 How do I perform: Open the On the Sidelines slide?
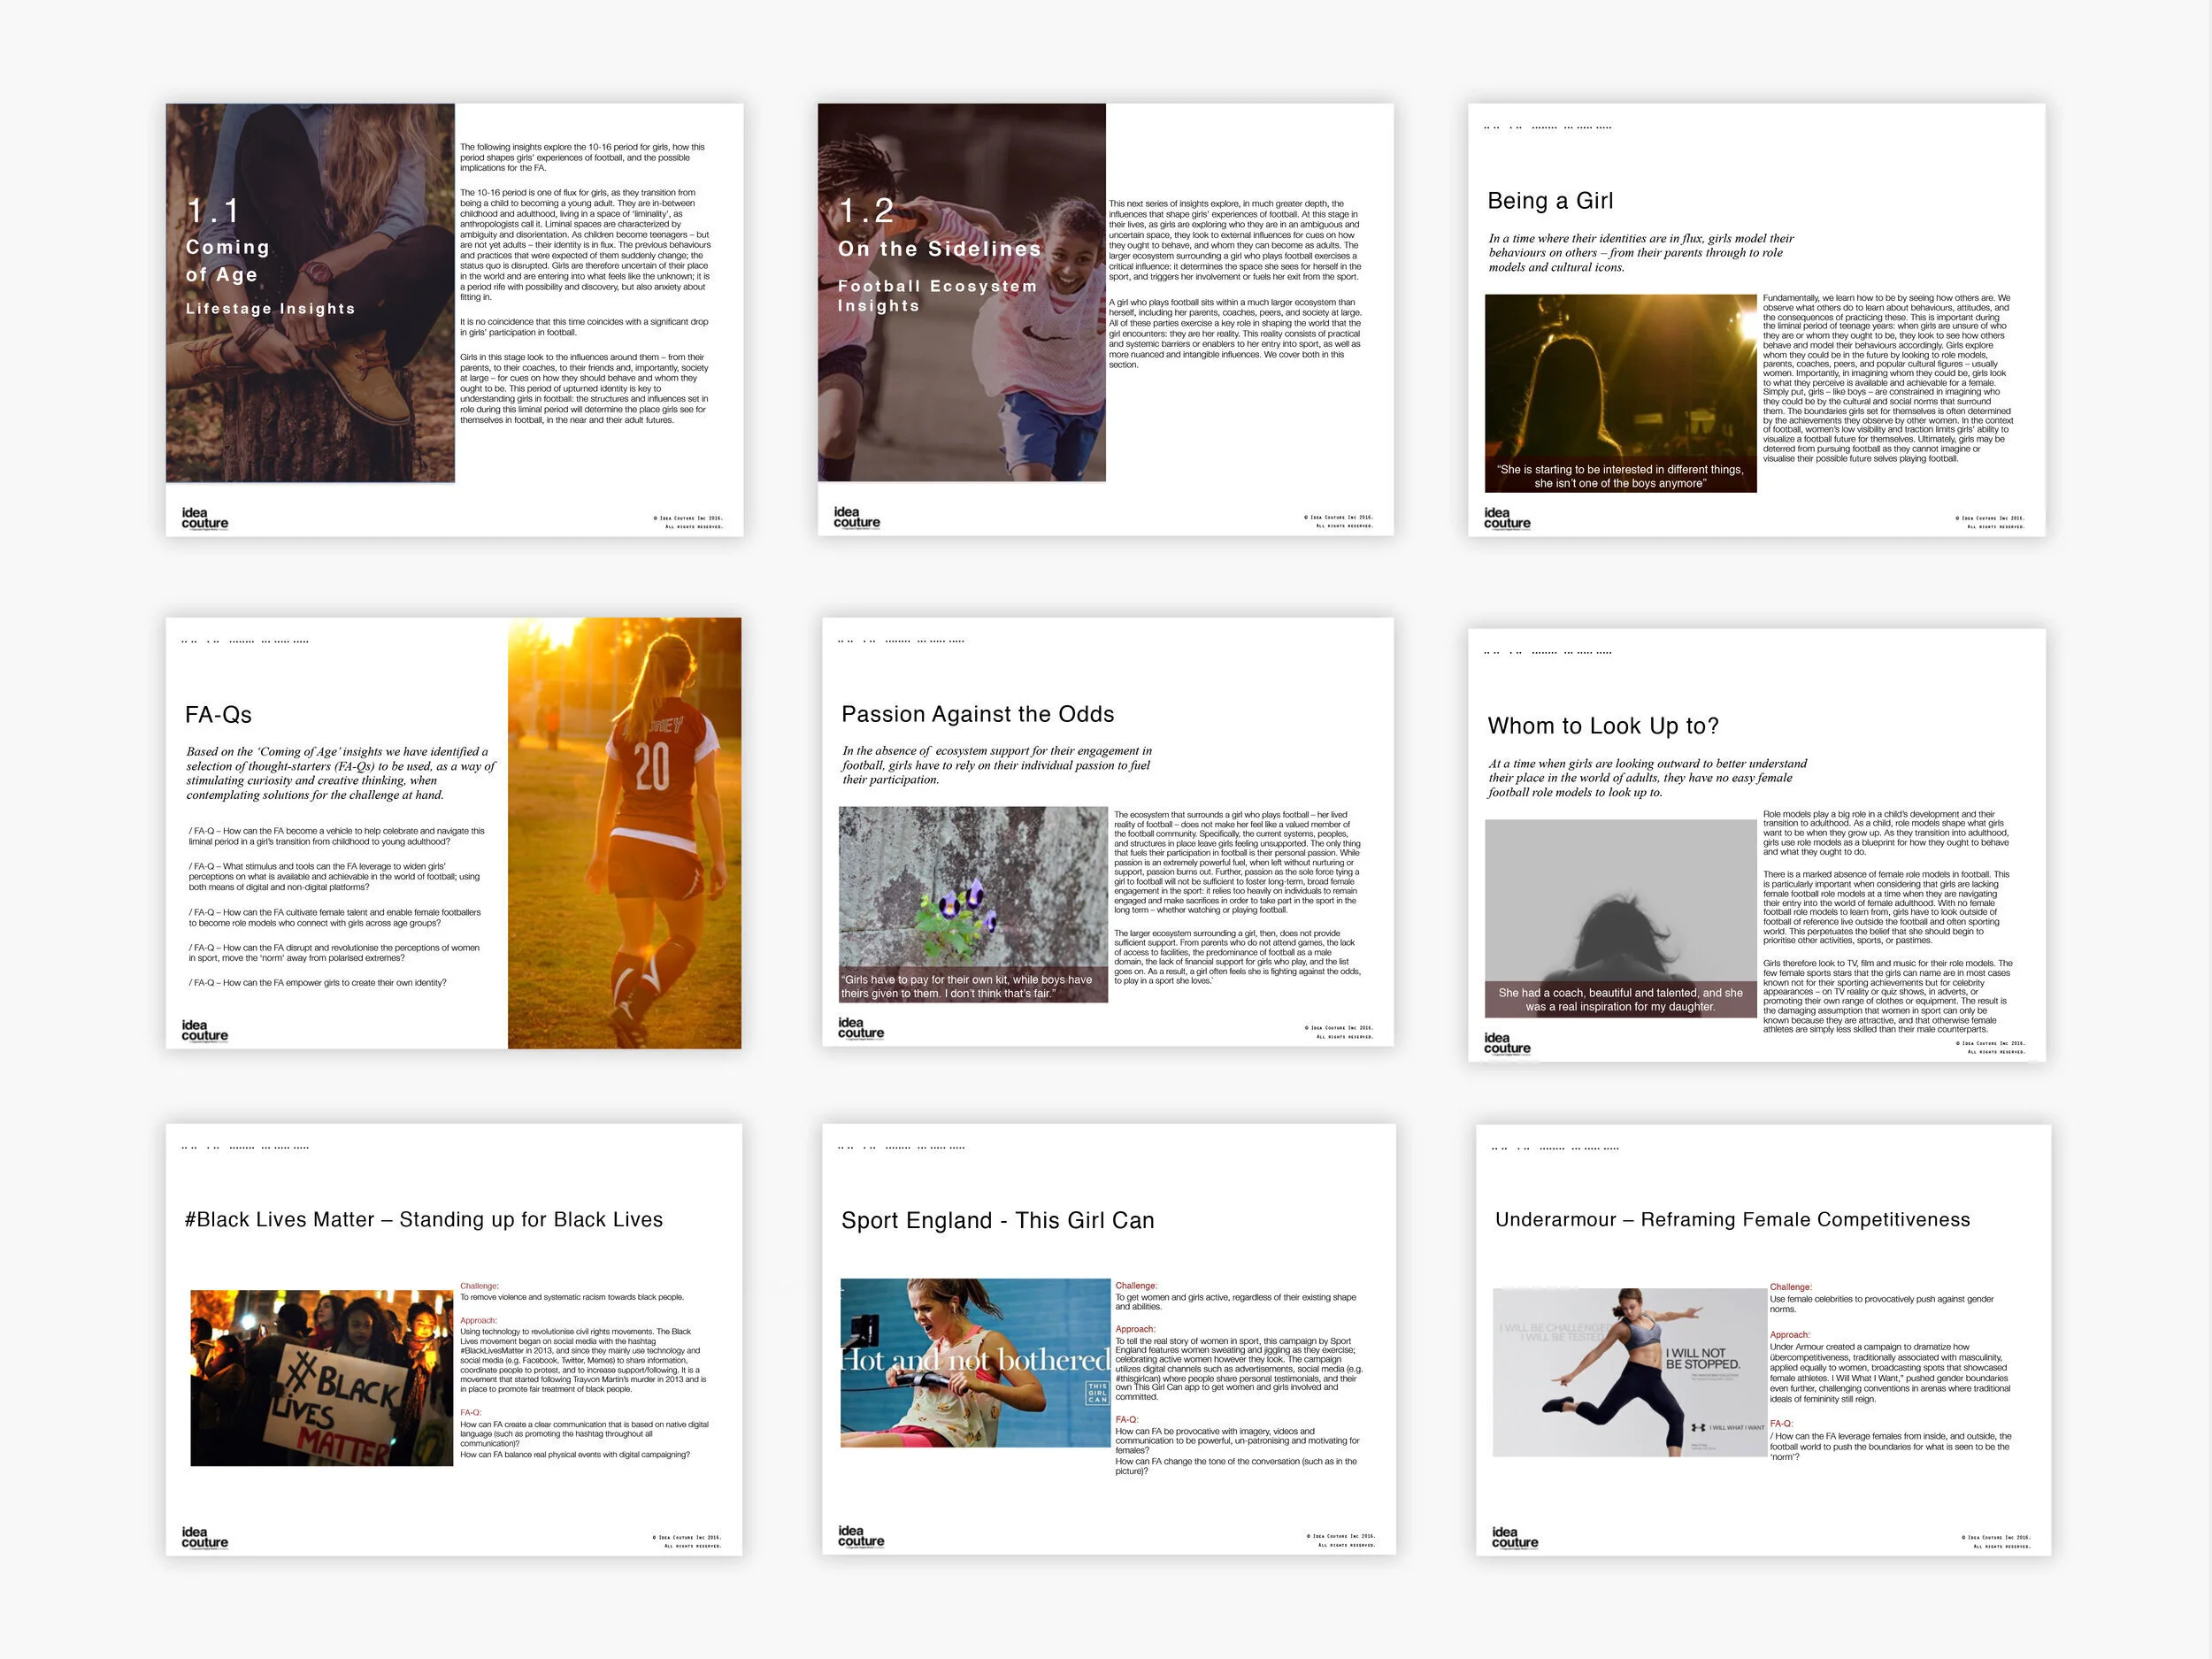point(1105,319)
